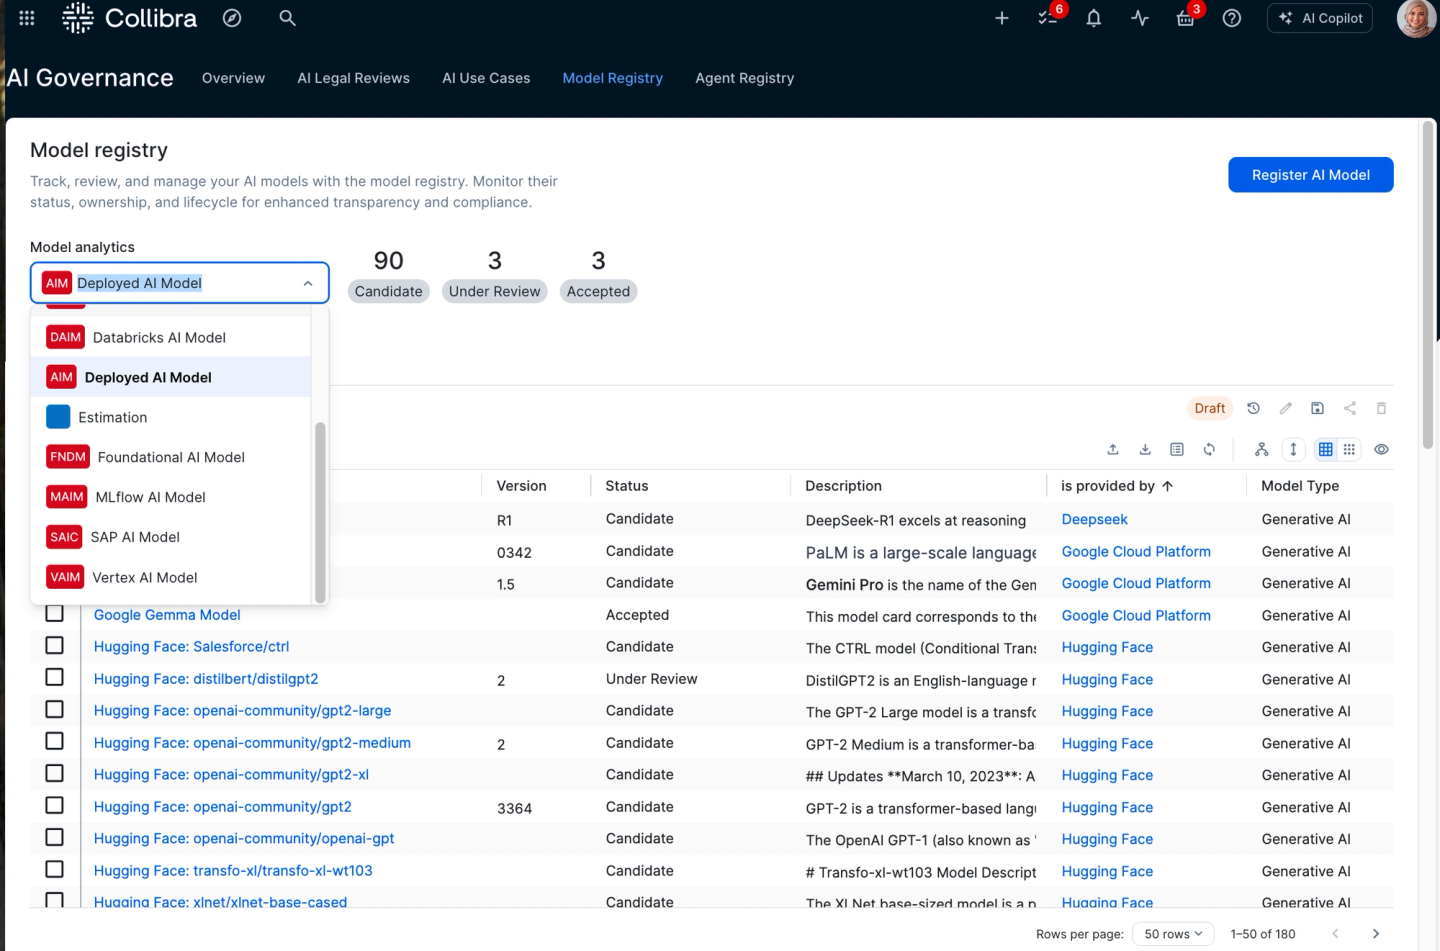
Task: Collapse the Deployed AI Model dropdown
Action: pyautogui.click(x=308, y=284)
